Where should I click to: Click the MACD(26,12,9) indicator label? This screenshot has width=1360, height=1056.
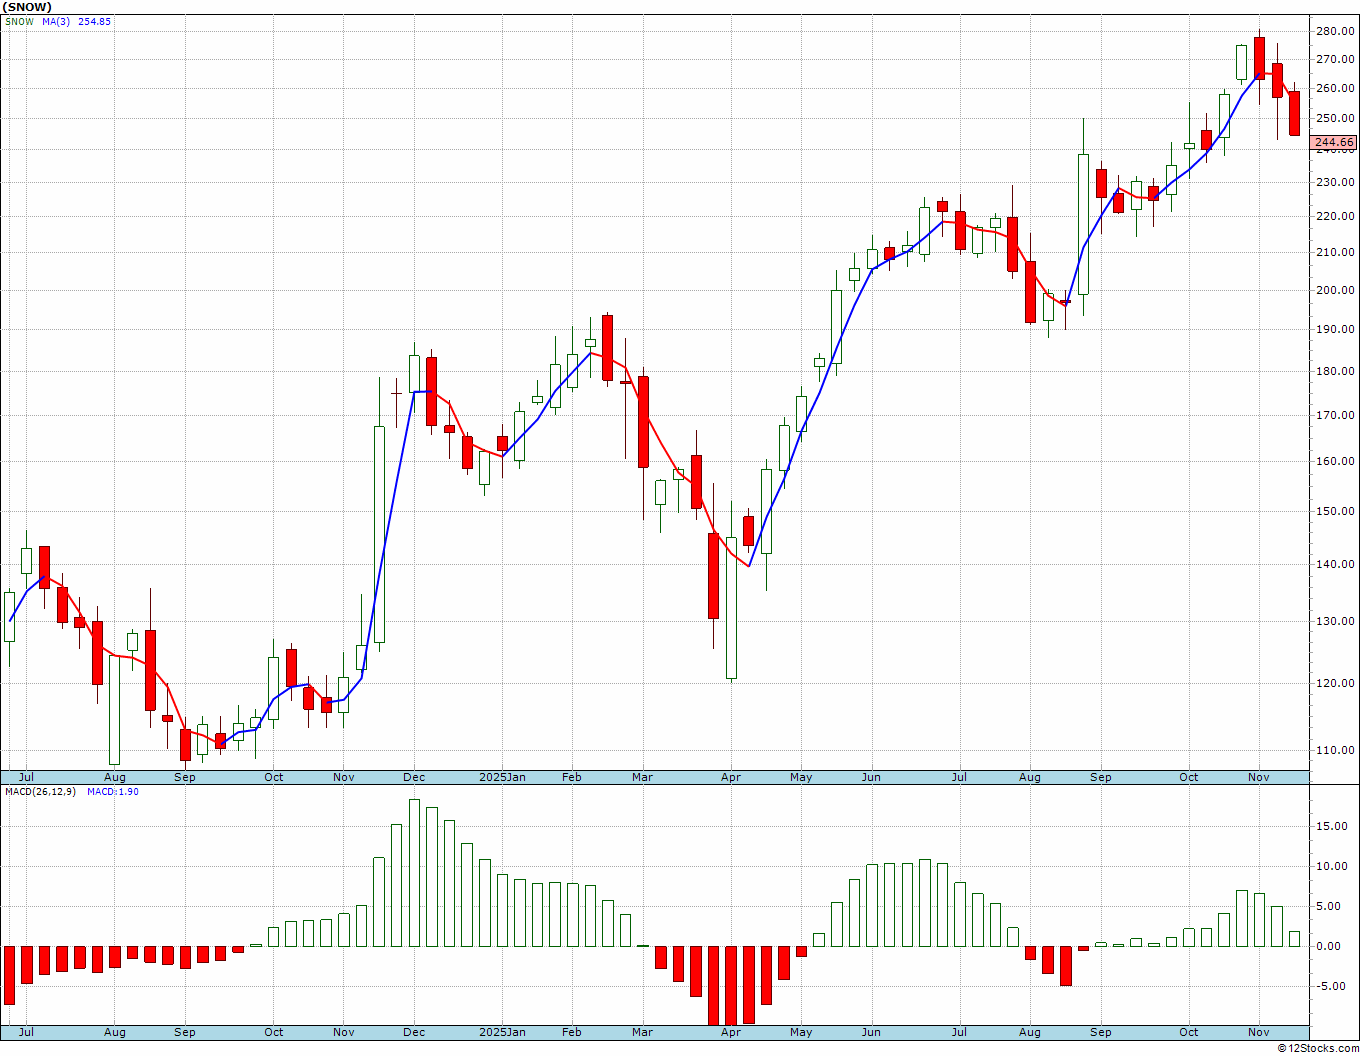[40, 791]
